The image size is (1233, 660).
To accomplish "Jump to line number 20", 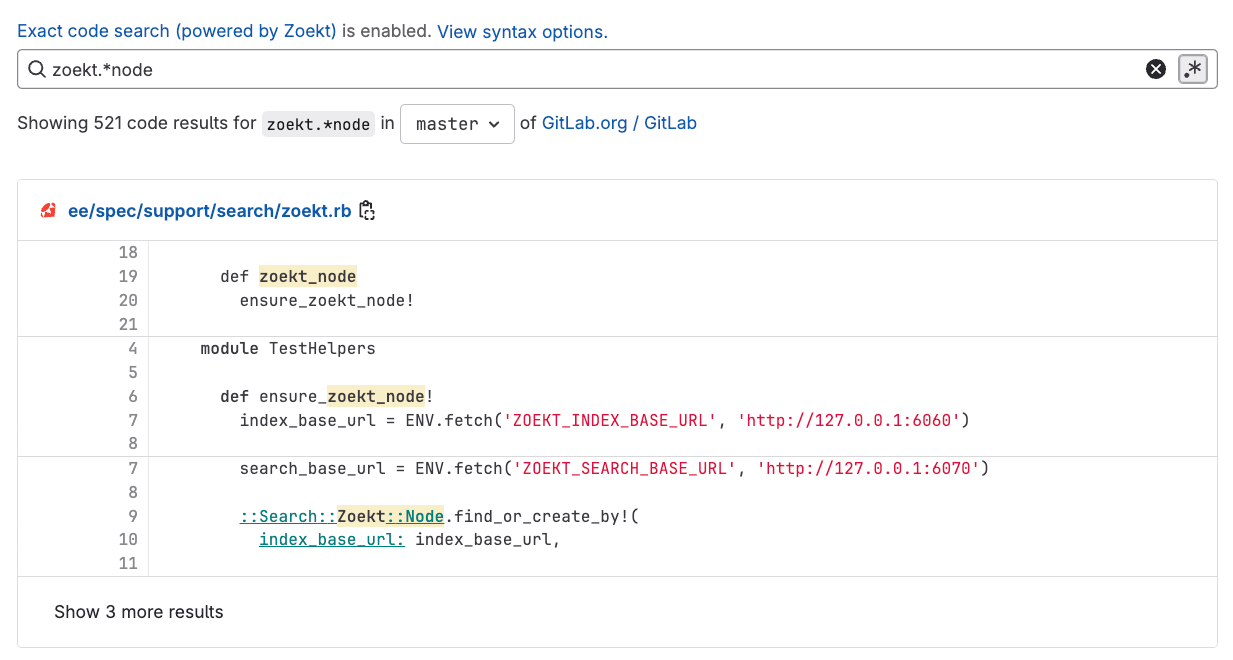I will coord(128,300).
